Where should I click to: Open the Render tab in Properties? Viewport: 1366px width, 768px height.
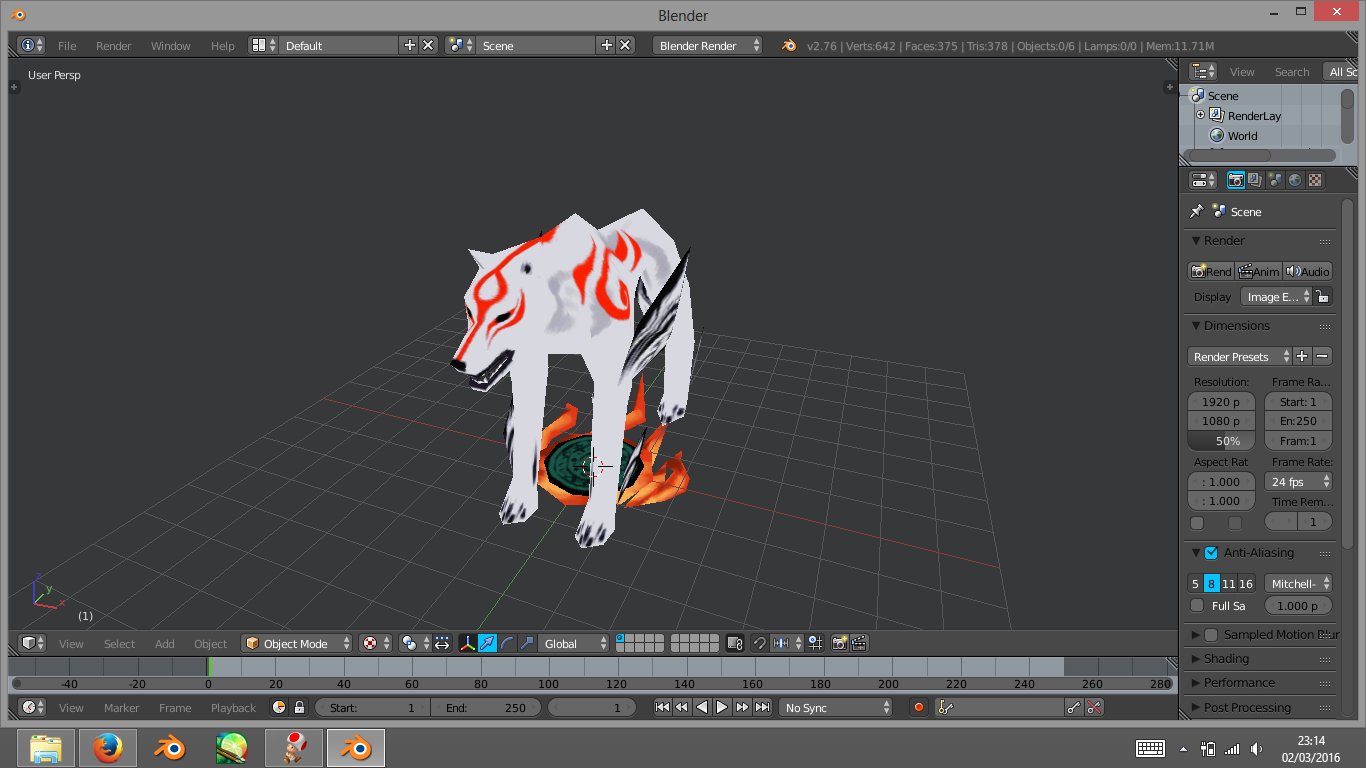pos(1236,180)
